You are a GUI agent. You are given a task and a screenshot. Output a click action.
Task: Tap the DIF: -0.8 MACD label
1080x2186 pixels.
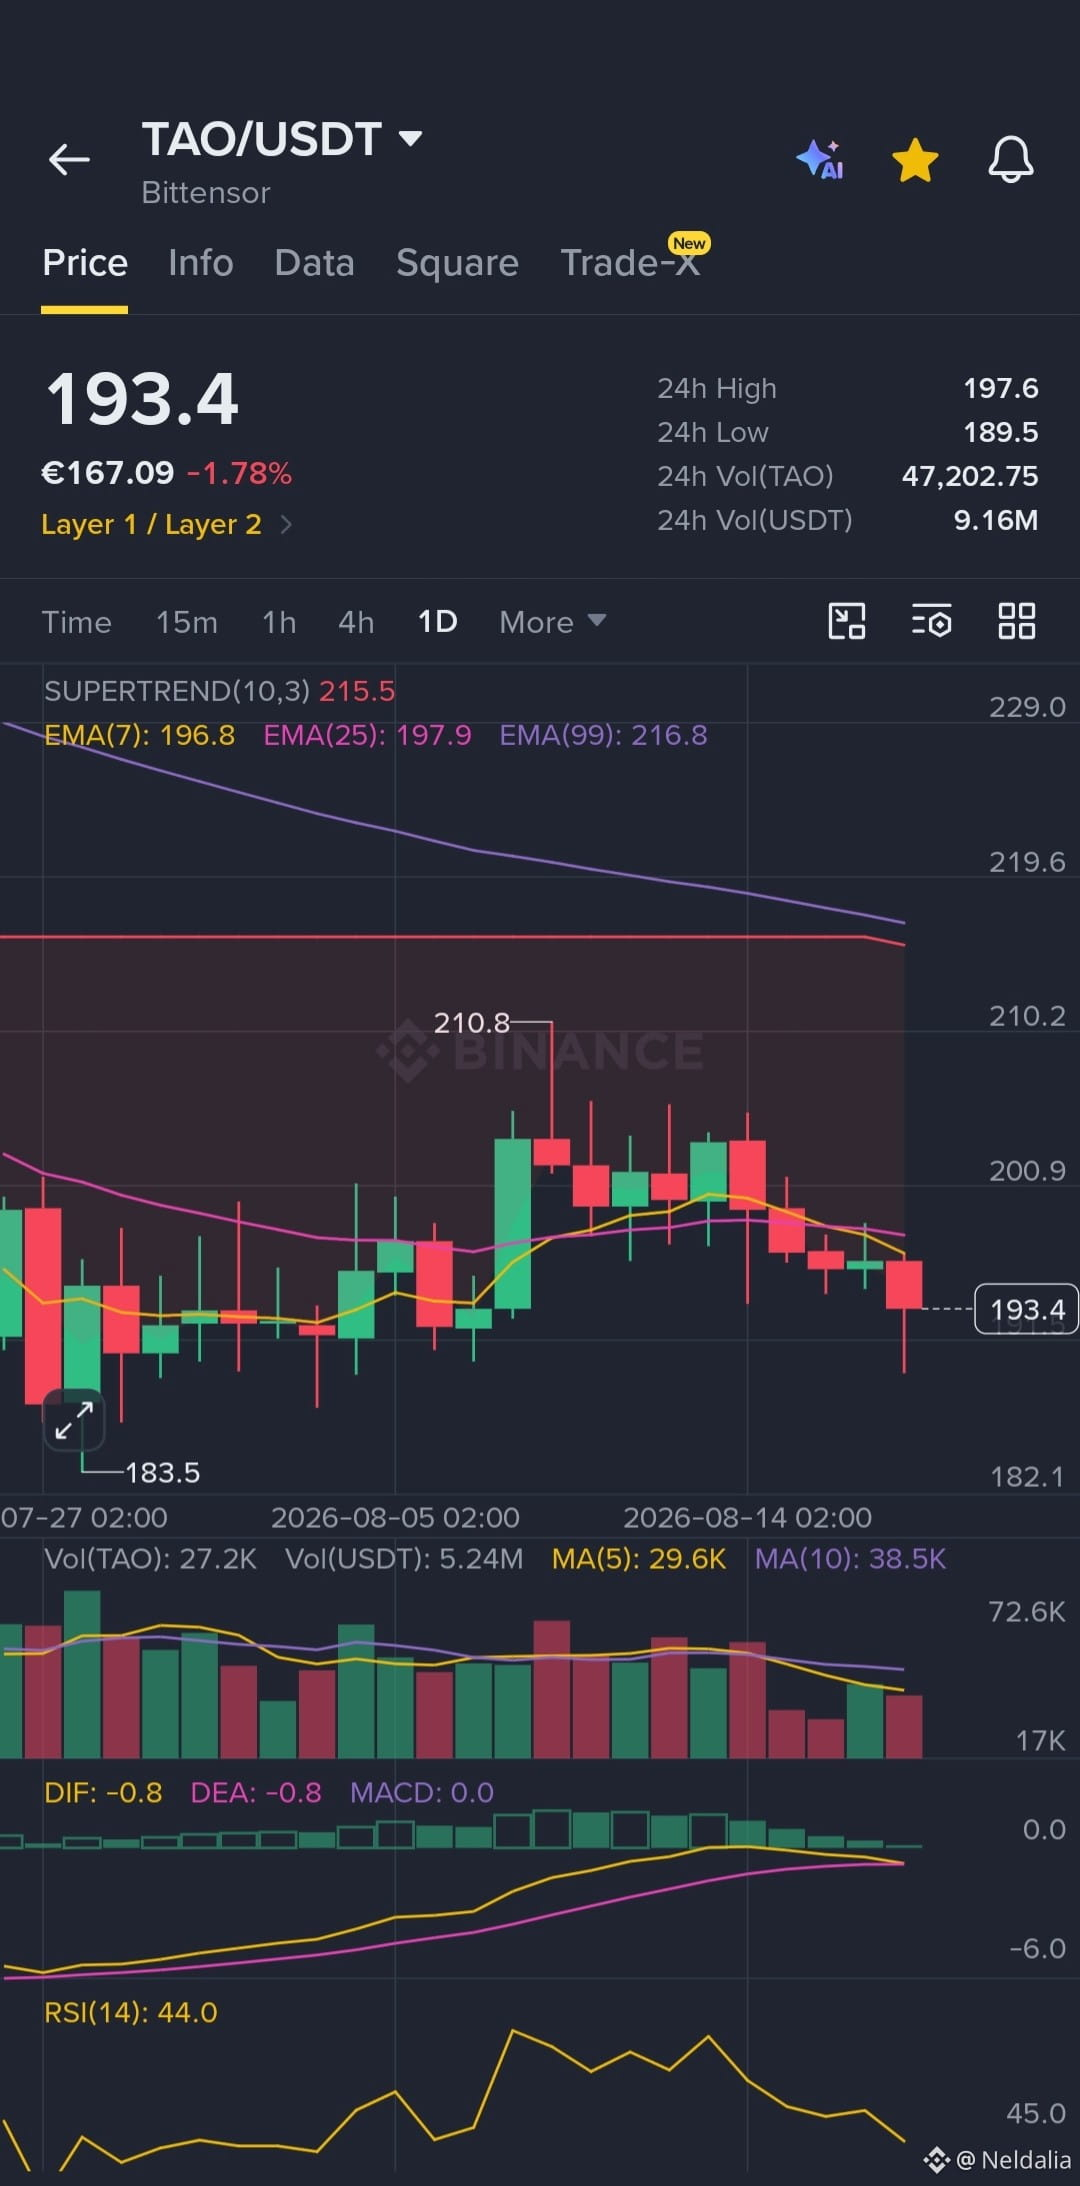point(103,1792)
